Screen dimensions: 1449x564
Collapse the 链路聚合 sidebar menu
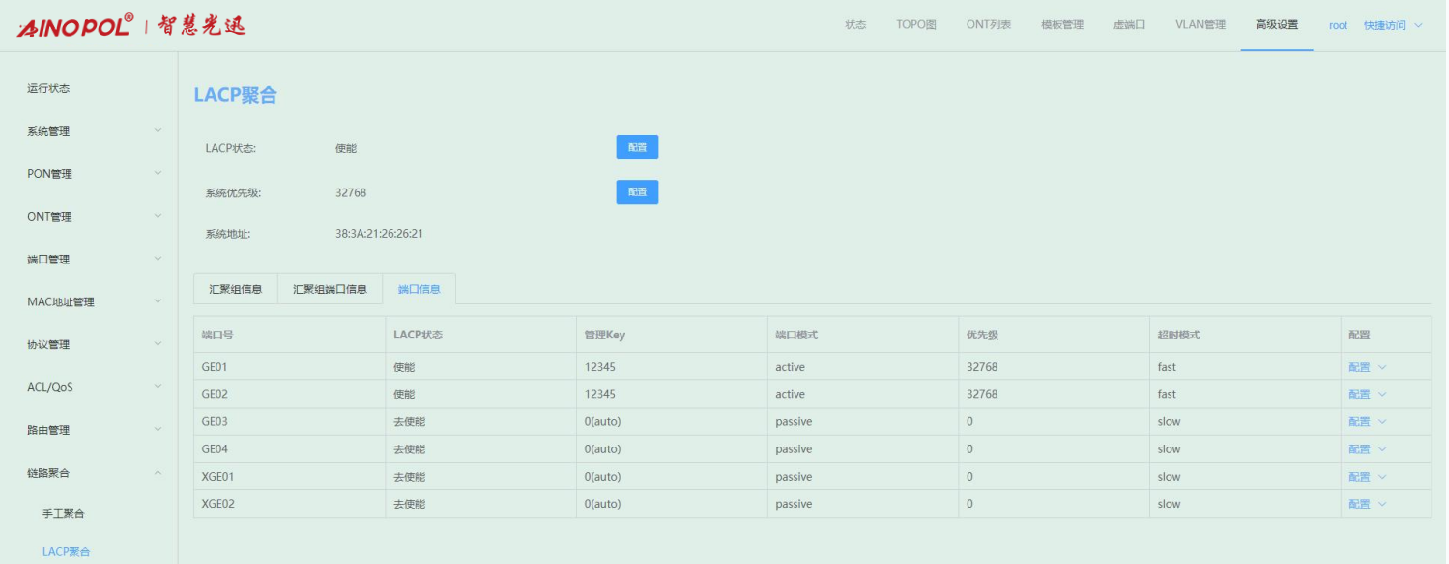pyautogui.click(x=90, y=473)
